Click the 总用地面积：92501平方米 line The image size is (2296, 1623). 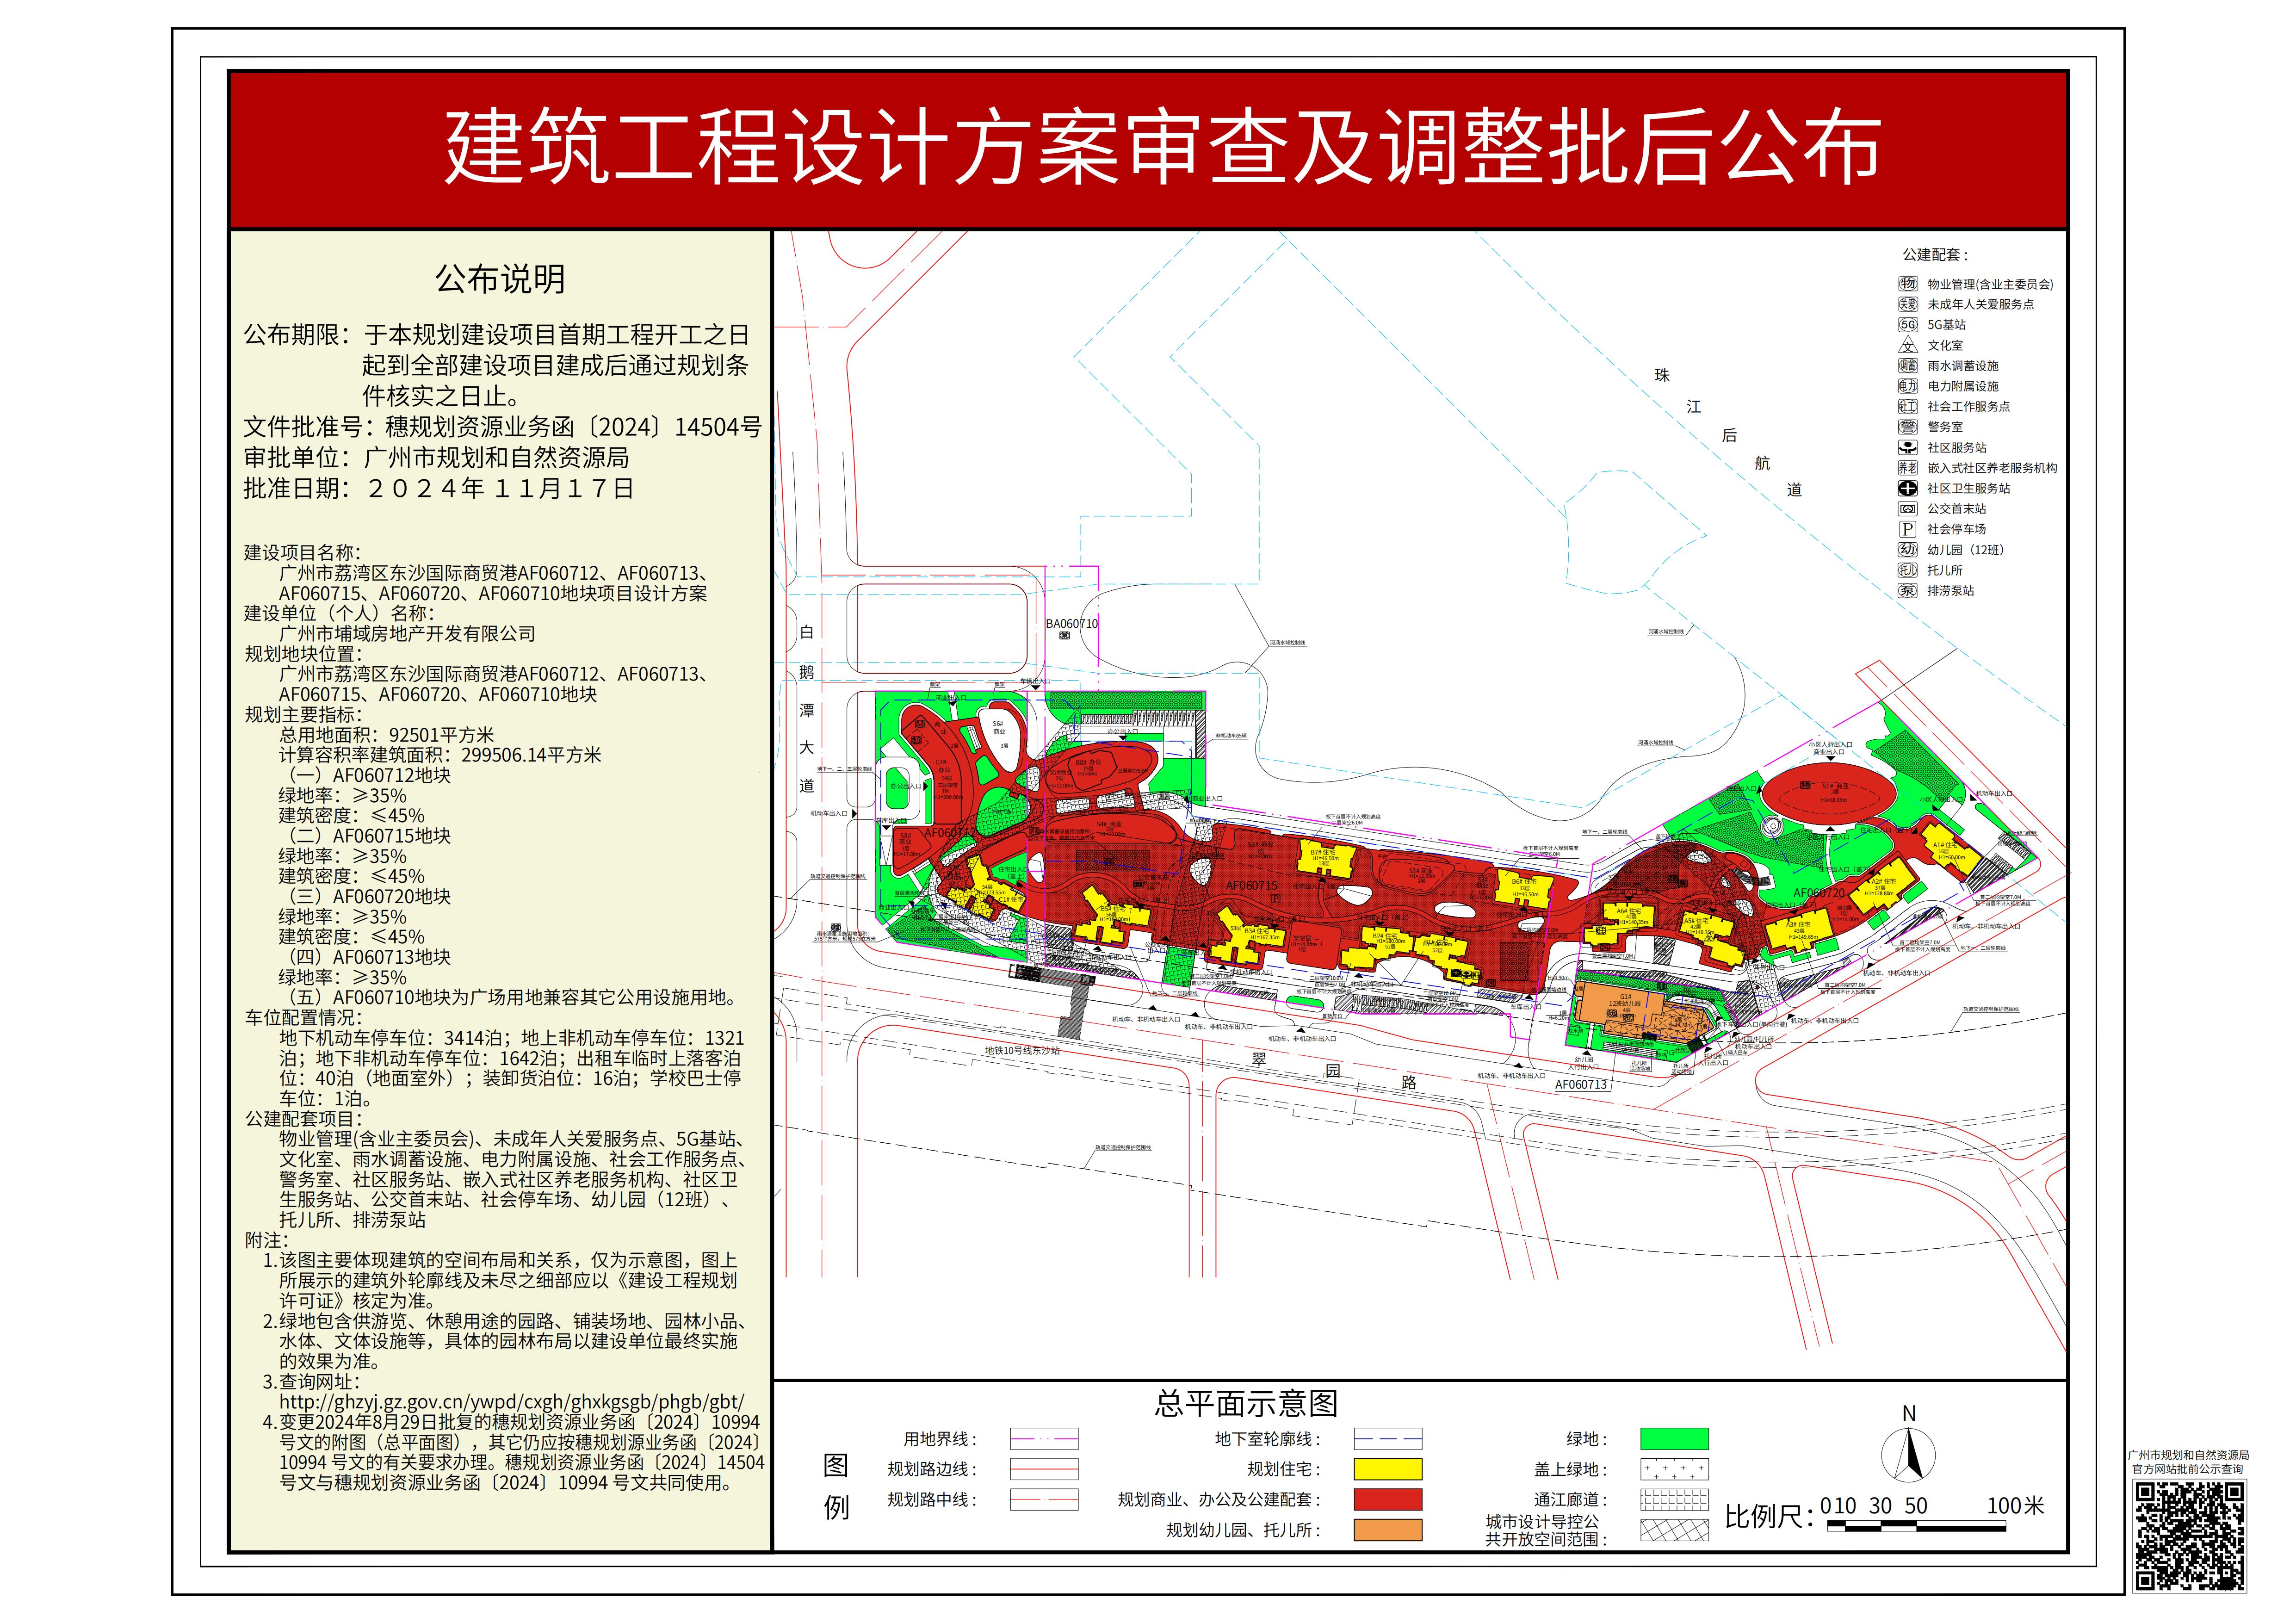pyautogui.click(x=387, y=735)
